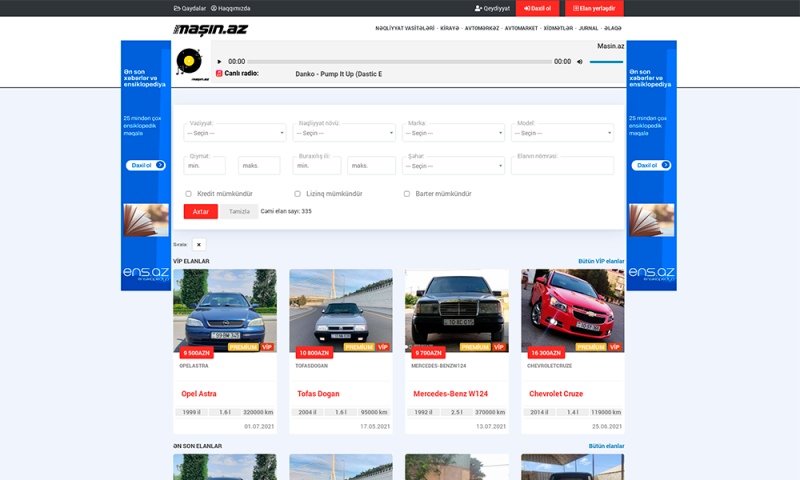This screenshot has width=800, height=480.
Task: Click the right banner book image
Action: click(x=652, y=220)
